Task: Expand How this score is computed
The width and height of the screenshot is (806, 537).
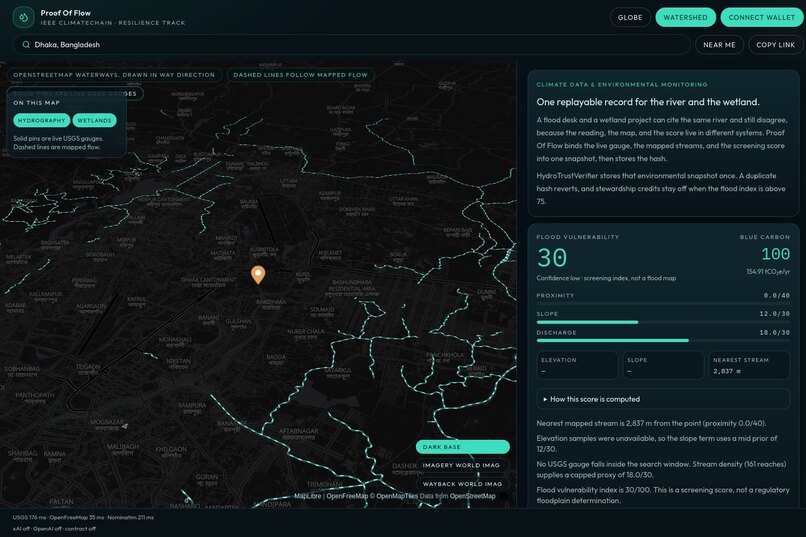Action: point(663,399)
